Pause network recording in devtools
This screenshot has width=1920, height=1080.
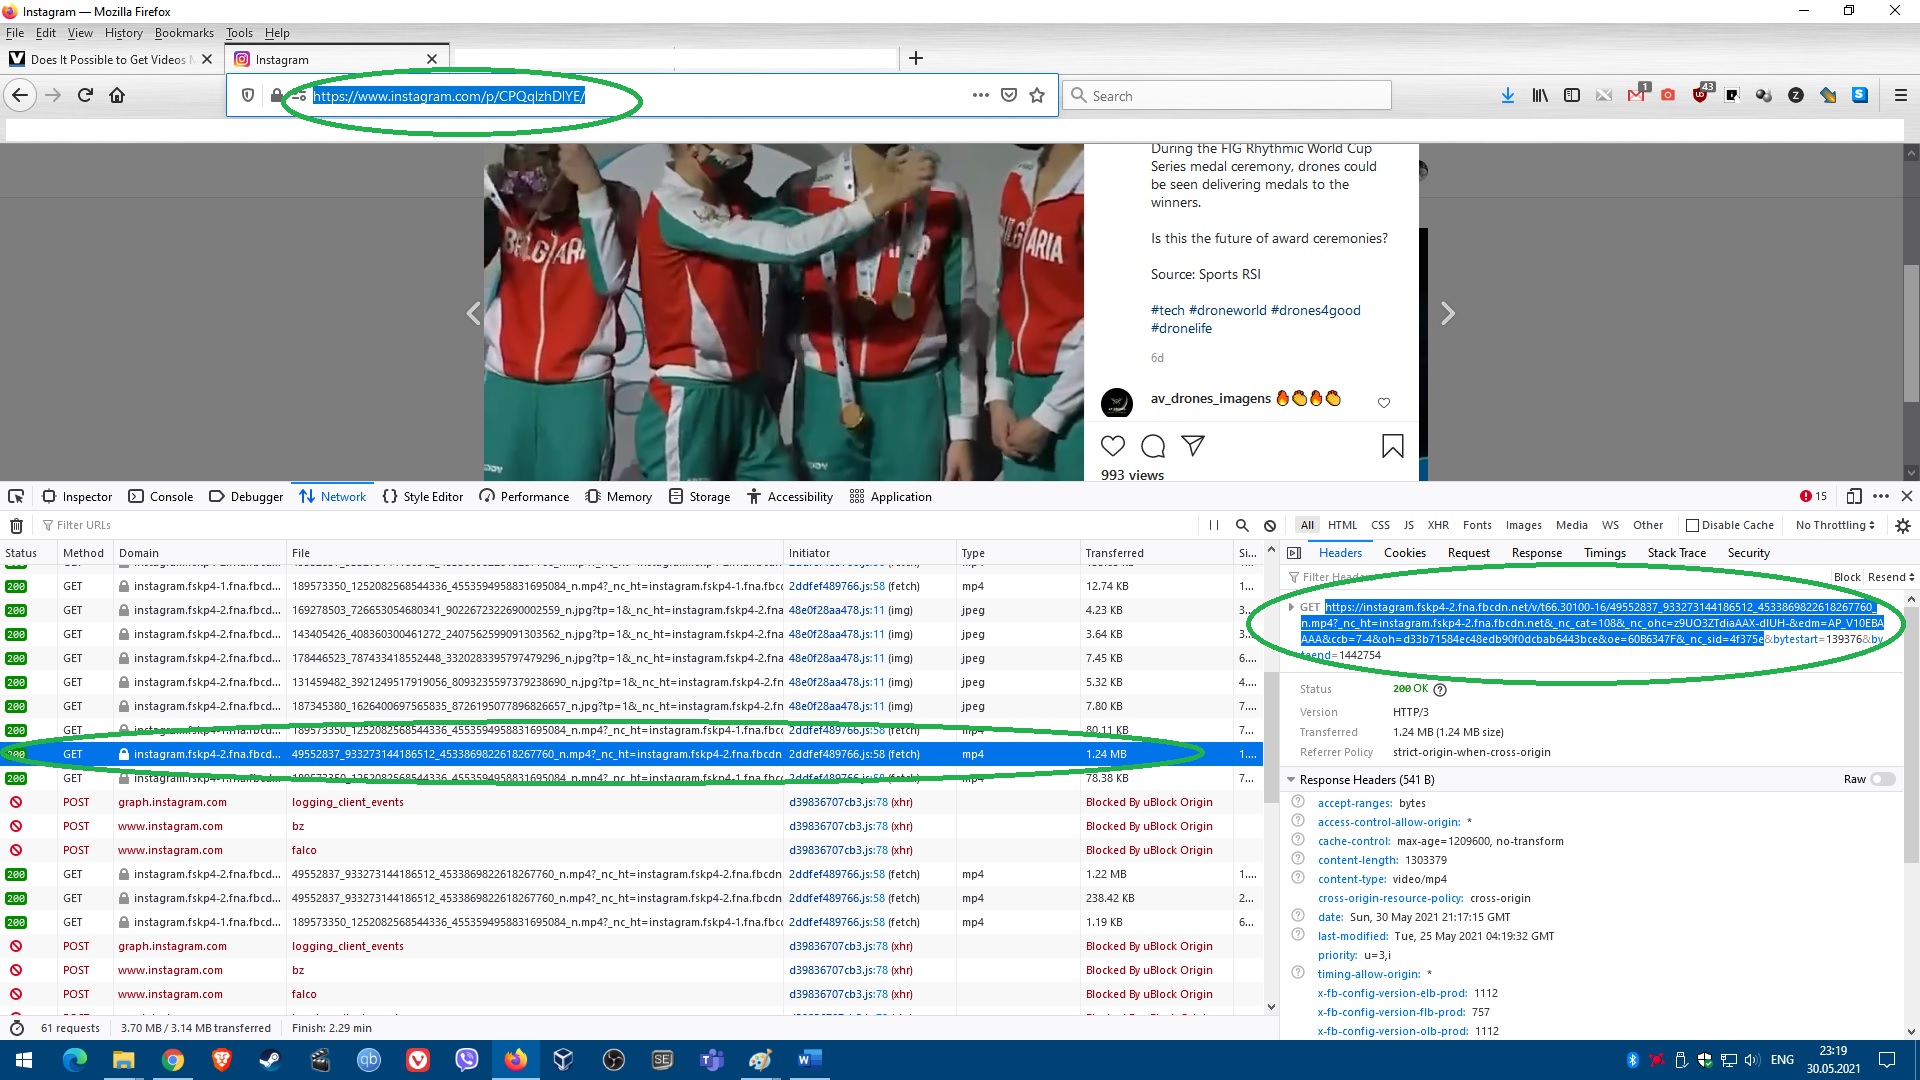point(1213,525)
